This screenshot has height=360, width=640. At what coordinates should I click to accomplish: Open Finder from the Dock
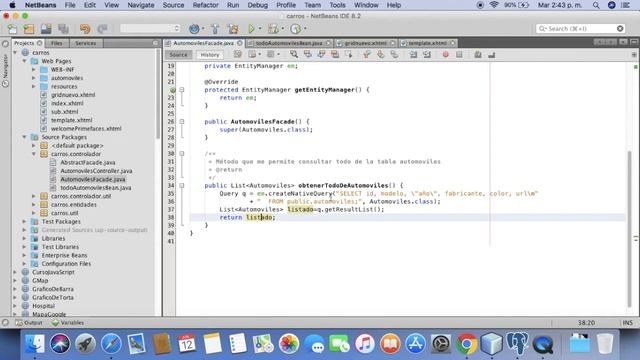[x=34, y=344]
